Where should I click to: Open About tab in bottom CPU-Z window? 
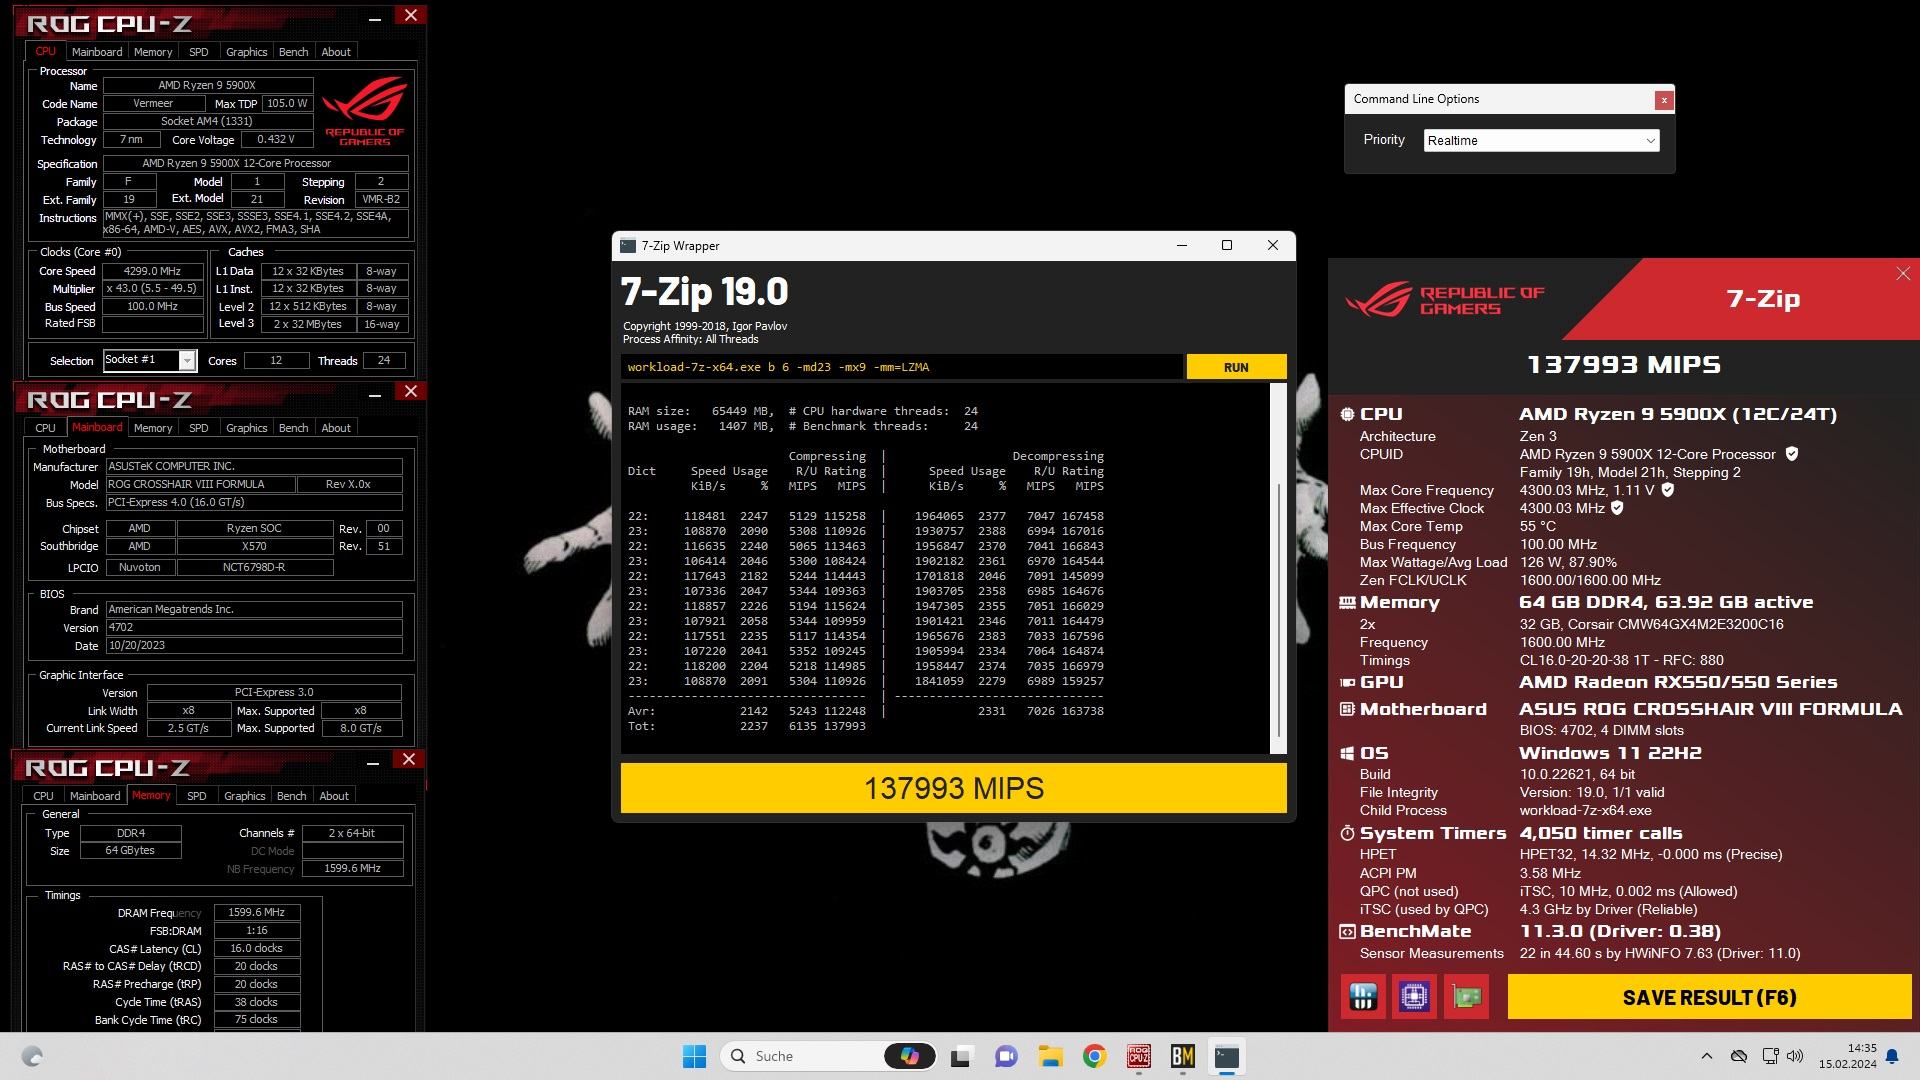[334, 796]
